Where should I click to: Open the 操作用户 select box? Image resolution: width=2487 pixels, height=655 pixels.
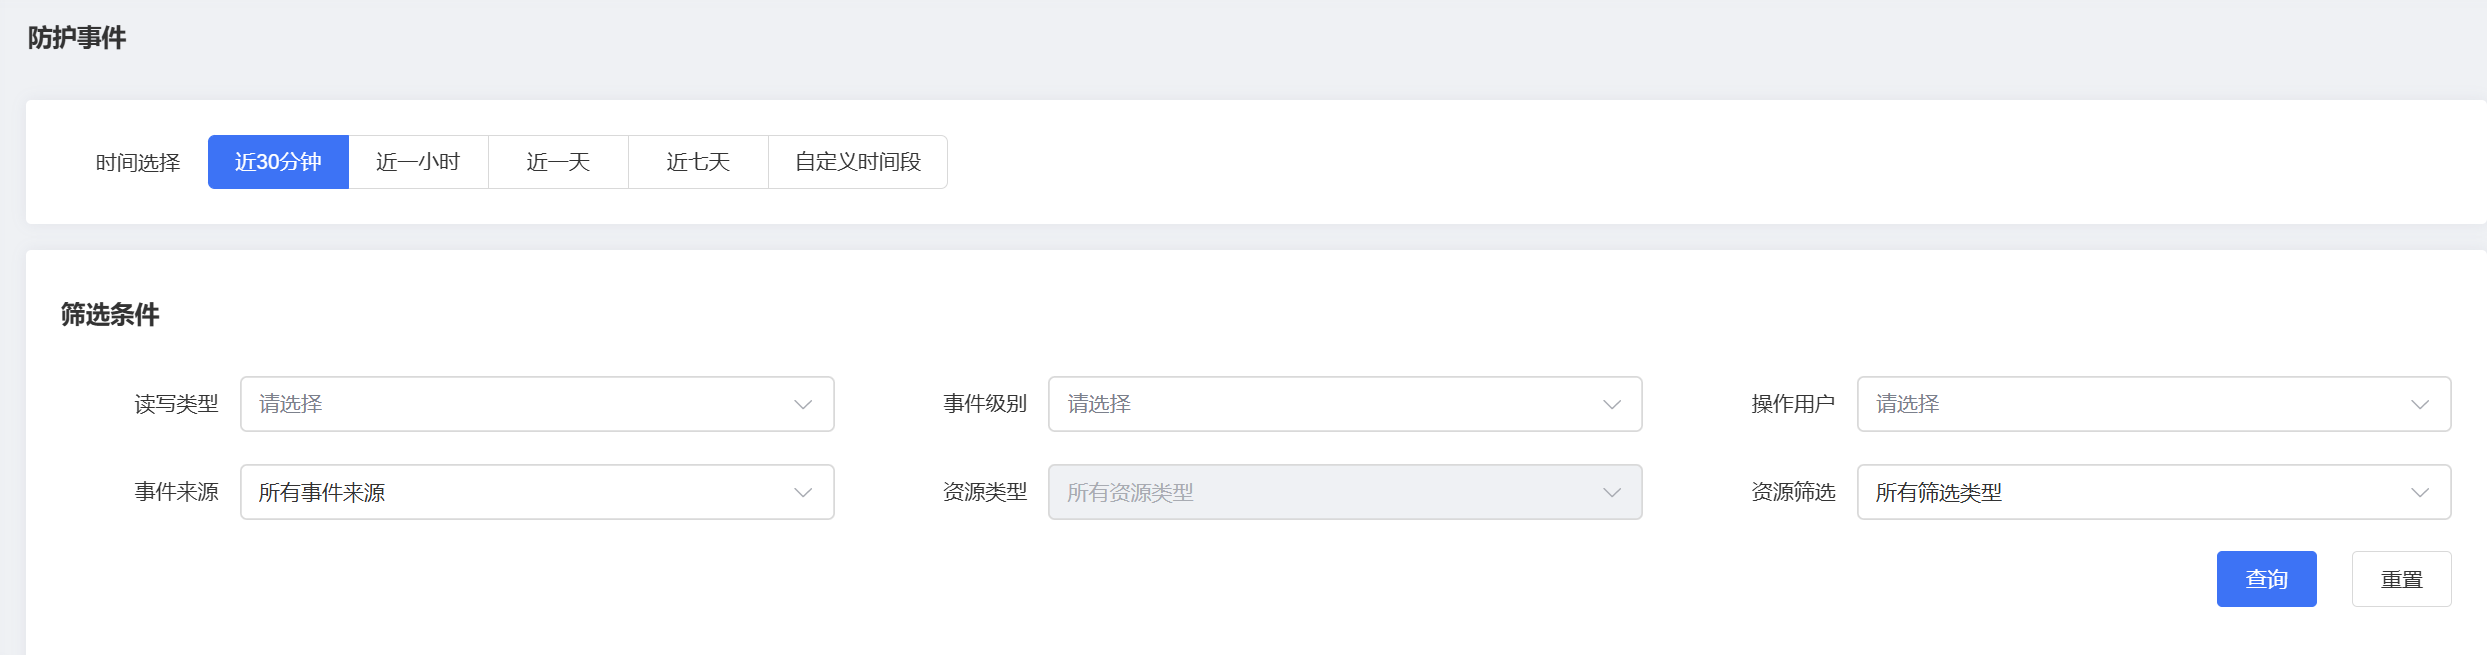[2140, 404]
